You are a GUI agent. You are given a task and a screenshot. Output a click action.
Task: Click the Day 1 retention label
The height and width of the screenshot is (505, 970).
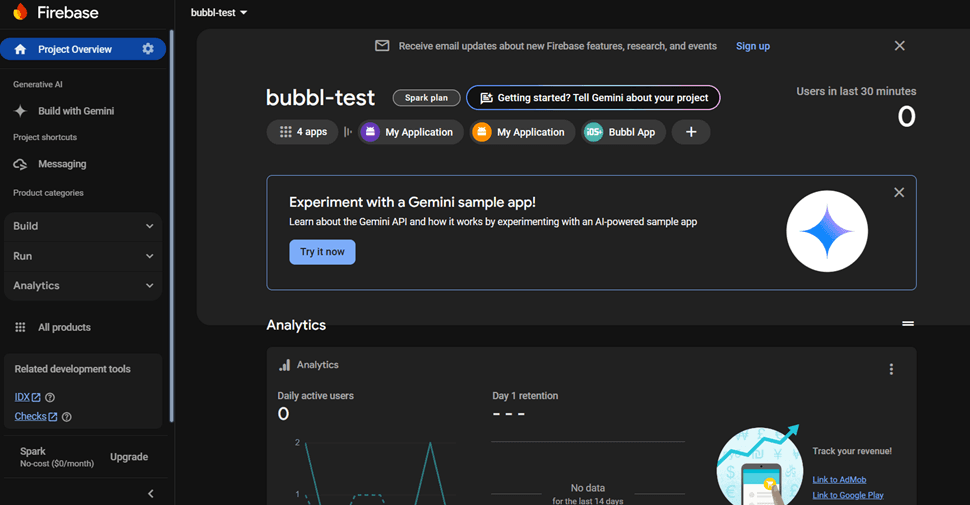525,395
